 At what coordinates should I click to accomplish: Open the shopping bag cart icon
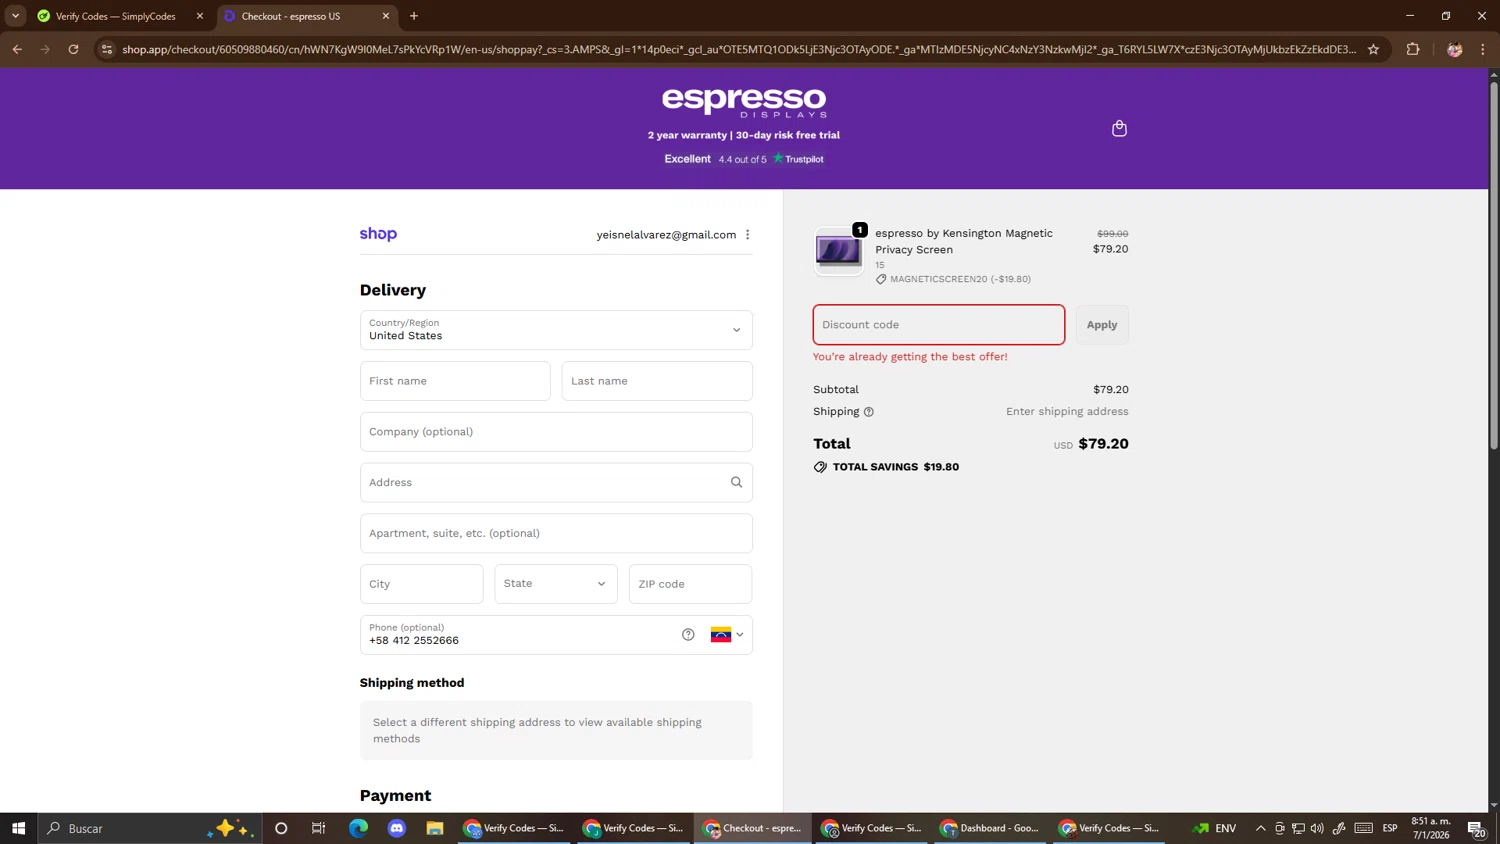pyautogui.click(x=1119, y=128)
